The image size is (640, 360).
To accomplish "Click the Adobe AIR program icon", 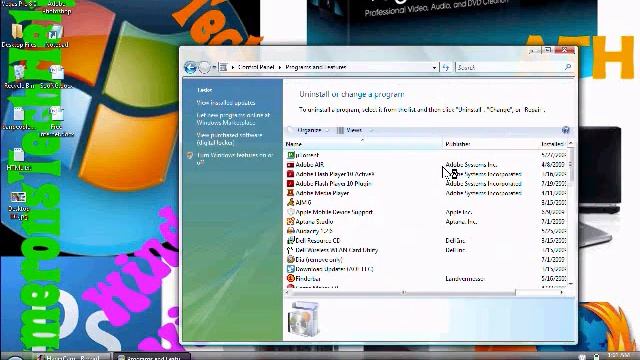I will (290, 164).
